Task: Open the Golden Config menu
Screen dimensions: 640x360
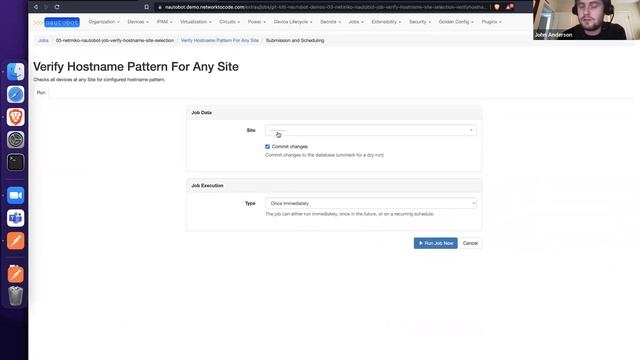Action: 456,22
